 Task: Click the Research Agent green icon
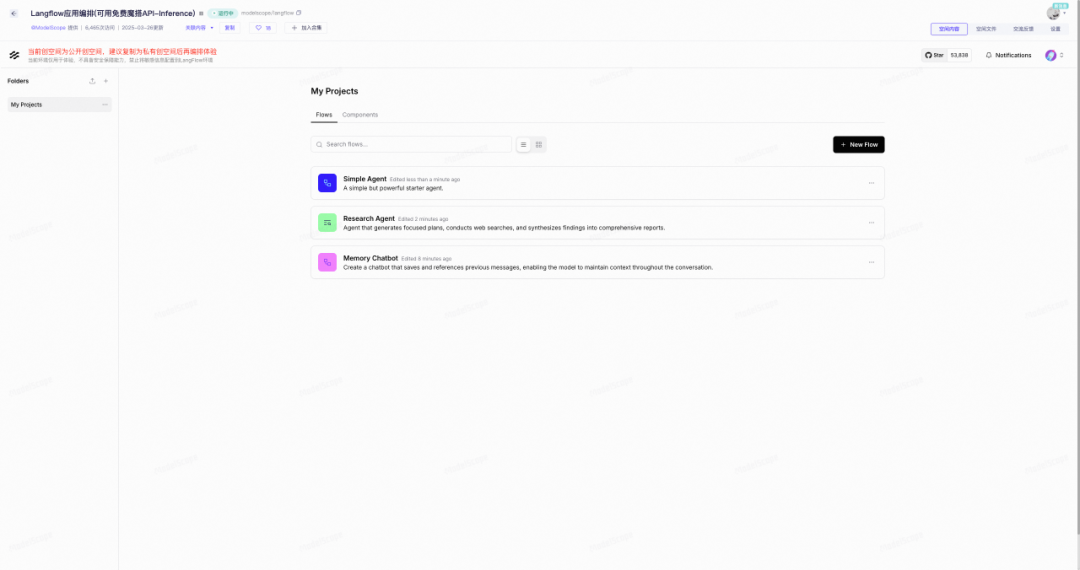(x=327, y=223)
